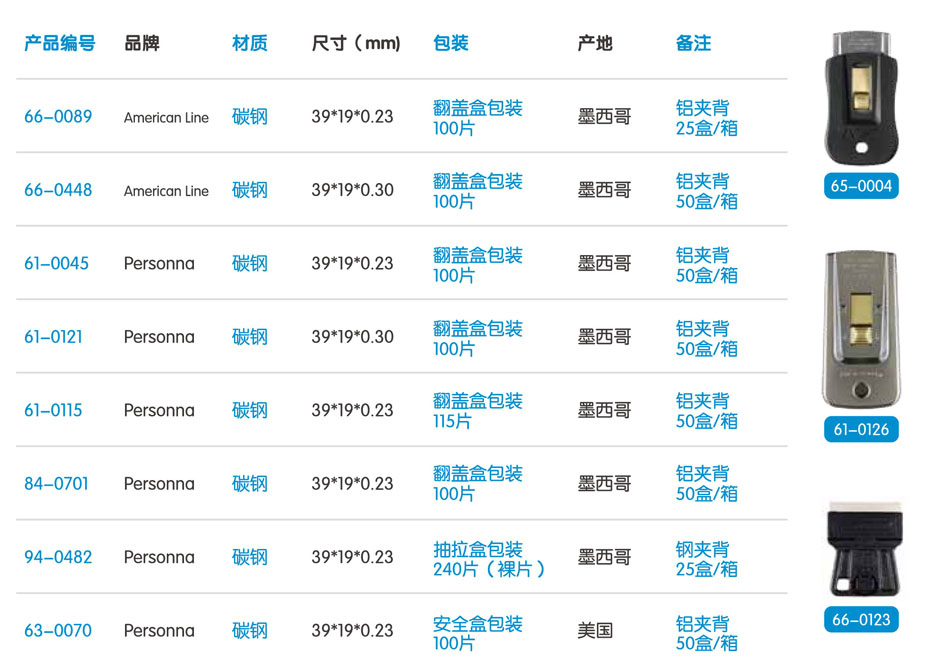Choose product number 61-0115

54,410
